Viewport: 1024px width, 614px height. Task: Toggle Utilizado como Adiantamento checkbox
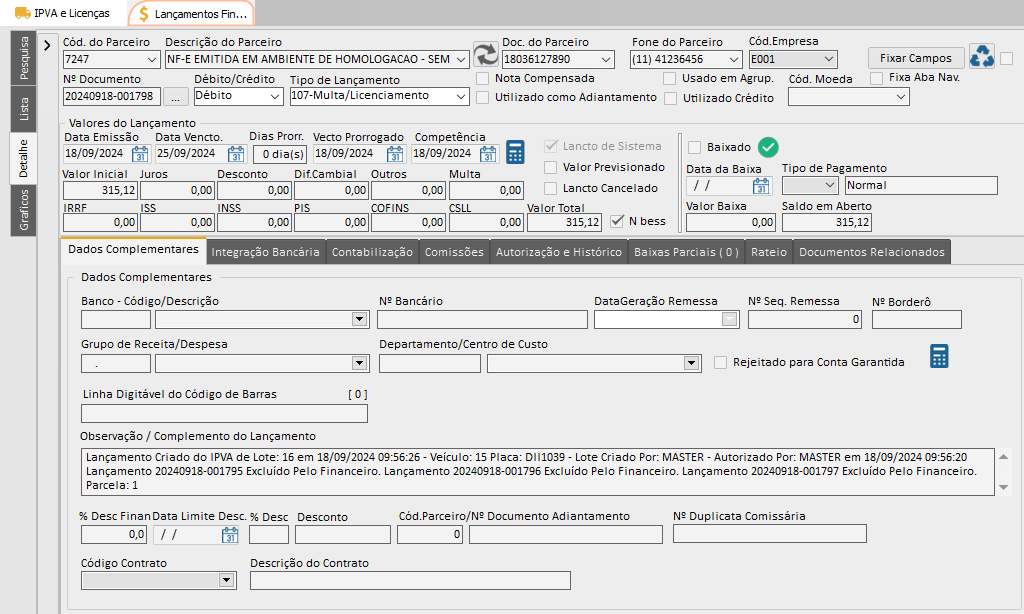tap(483, 97)
